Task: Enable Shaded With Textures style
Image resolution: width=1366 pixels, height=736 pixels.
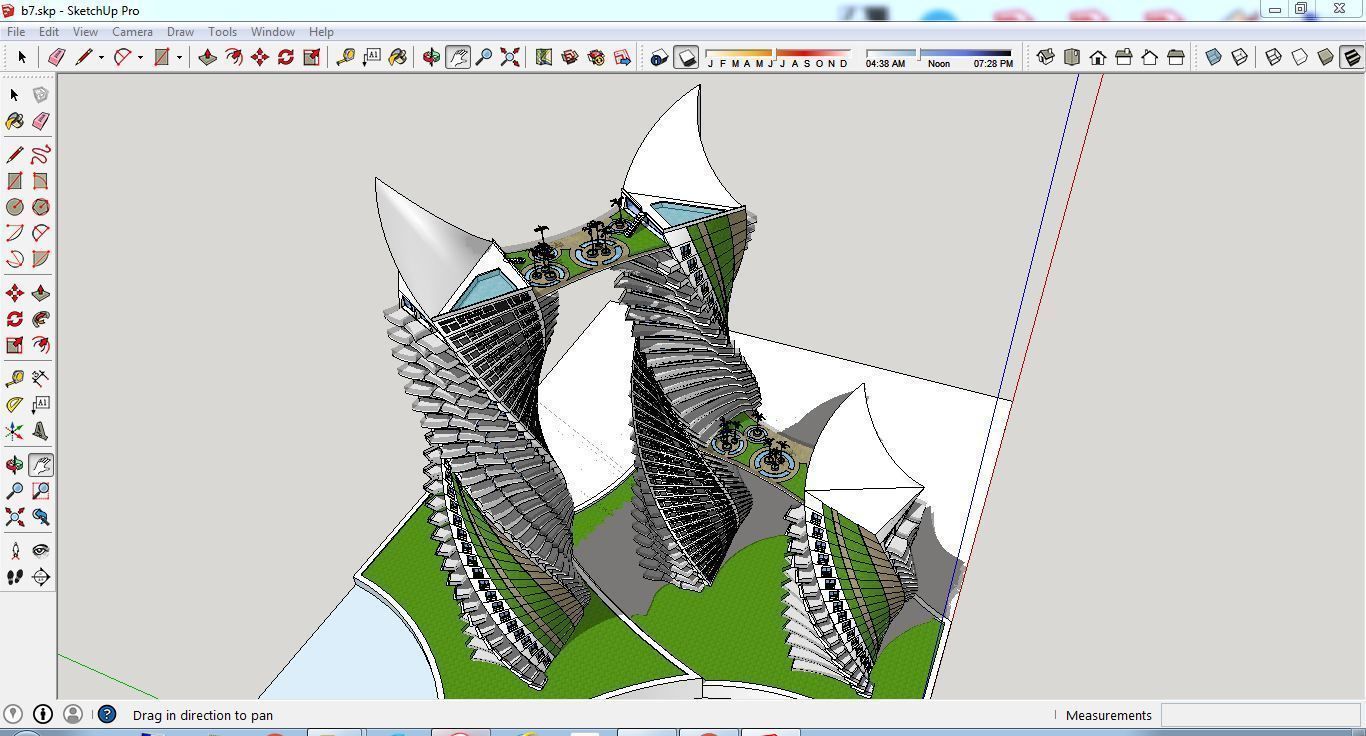Action: click(1352, 58)
